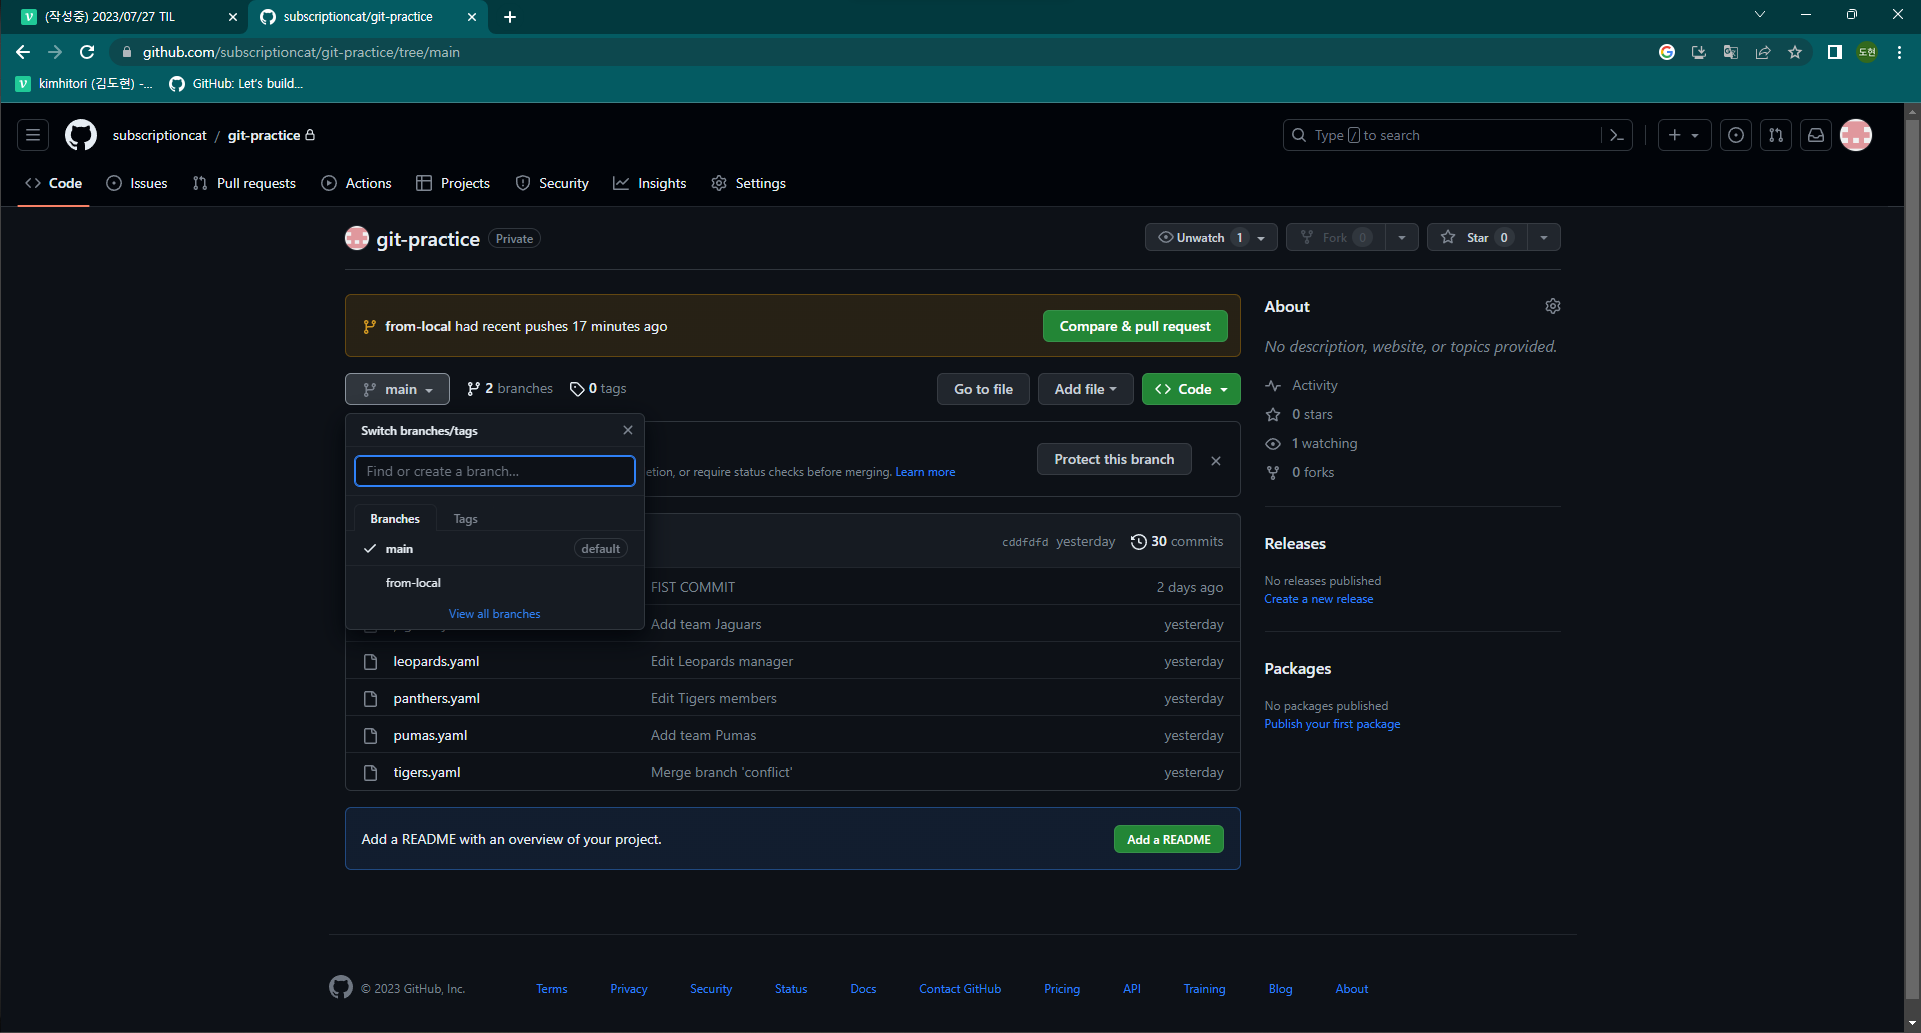Image resolution: width=1921 pixels, height=1033 pixels.
Task: Click the Google account icon in address bar
Action: 1667,52
